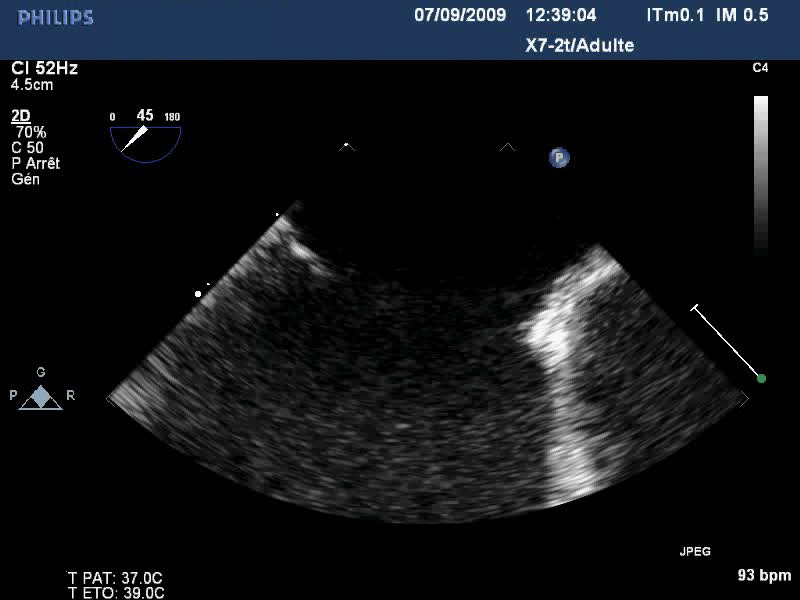Click the T PAT: 37.0C temperature reading
The width and height of the screenshot is (800, 600).
[115, 578]
